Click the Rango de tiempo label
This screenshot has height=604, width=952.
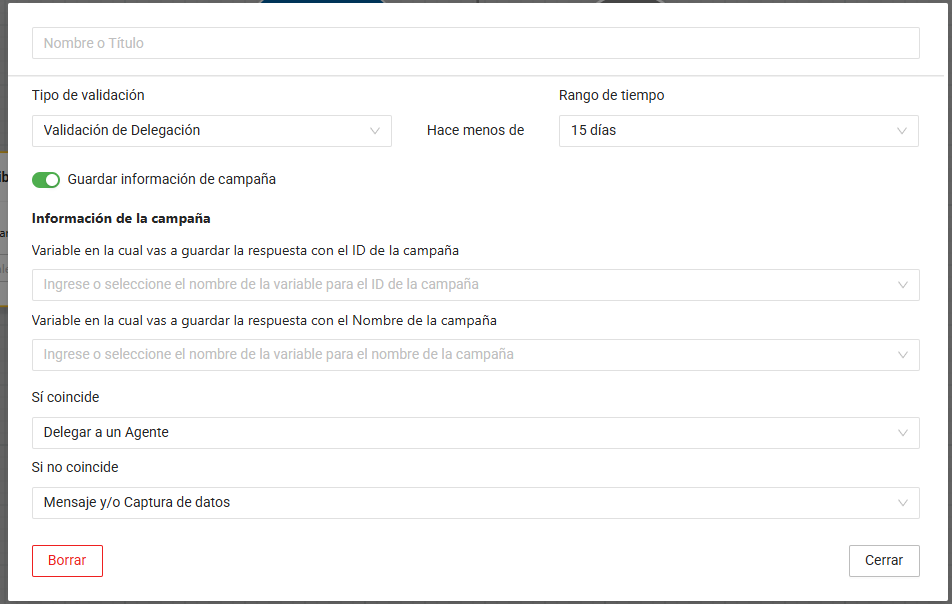[x=611, y=96]
